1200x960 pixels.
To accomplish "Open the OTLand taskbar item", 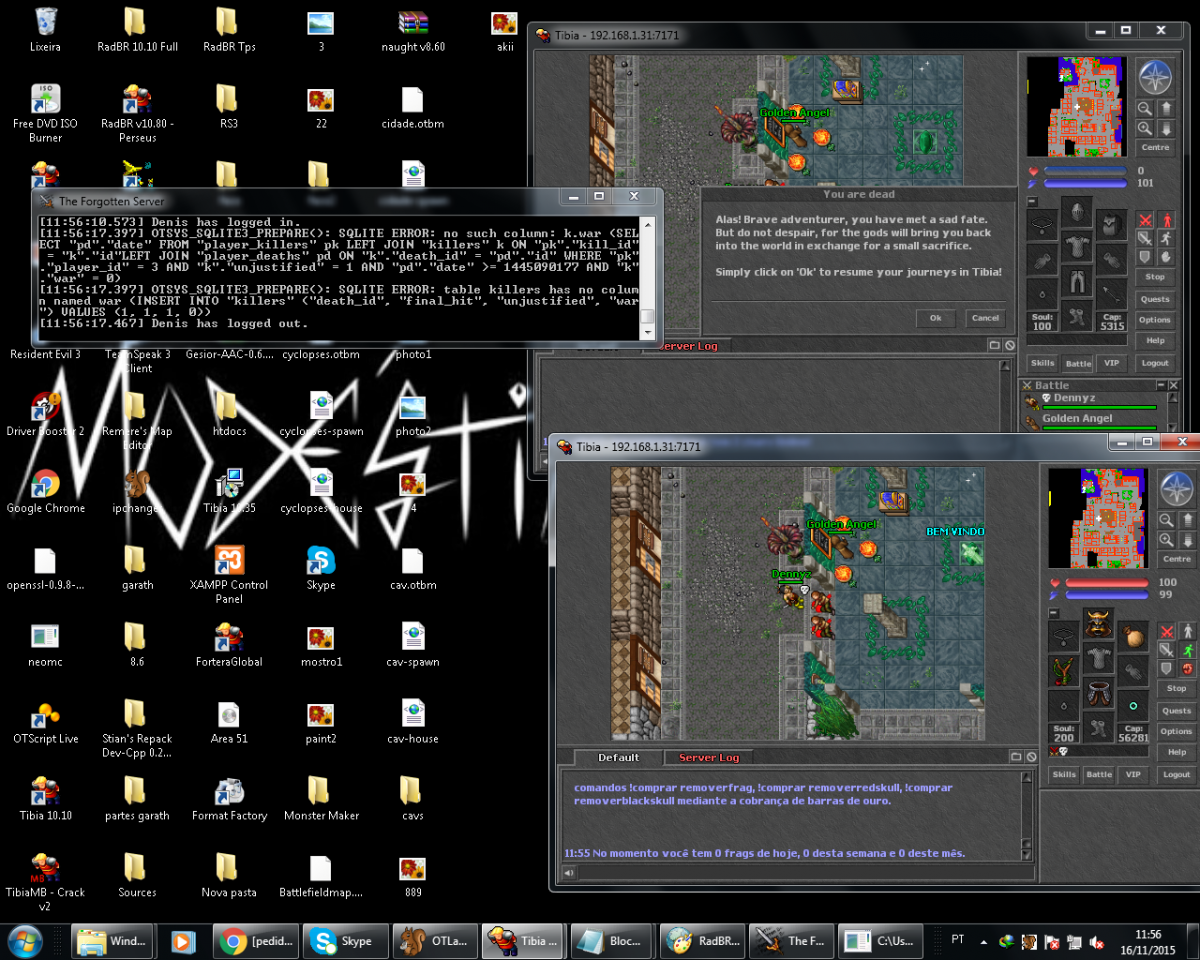I will (x=435, y=941).
